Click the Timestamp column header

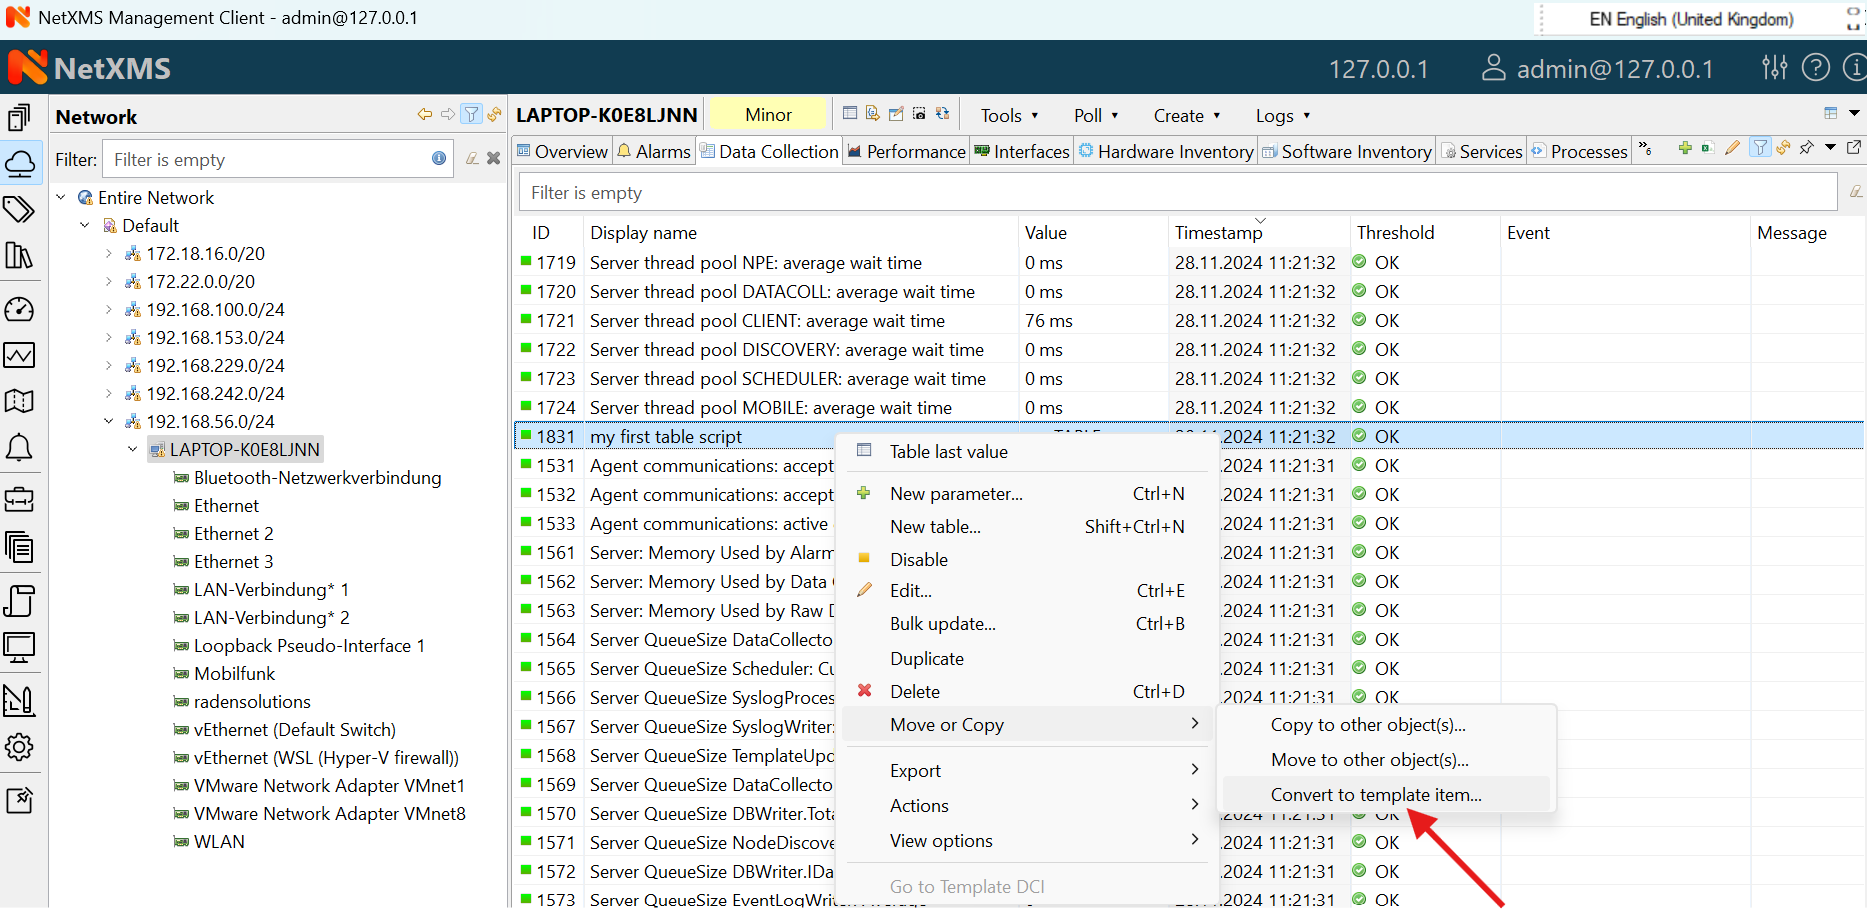click(x=1218, y=233)
